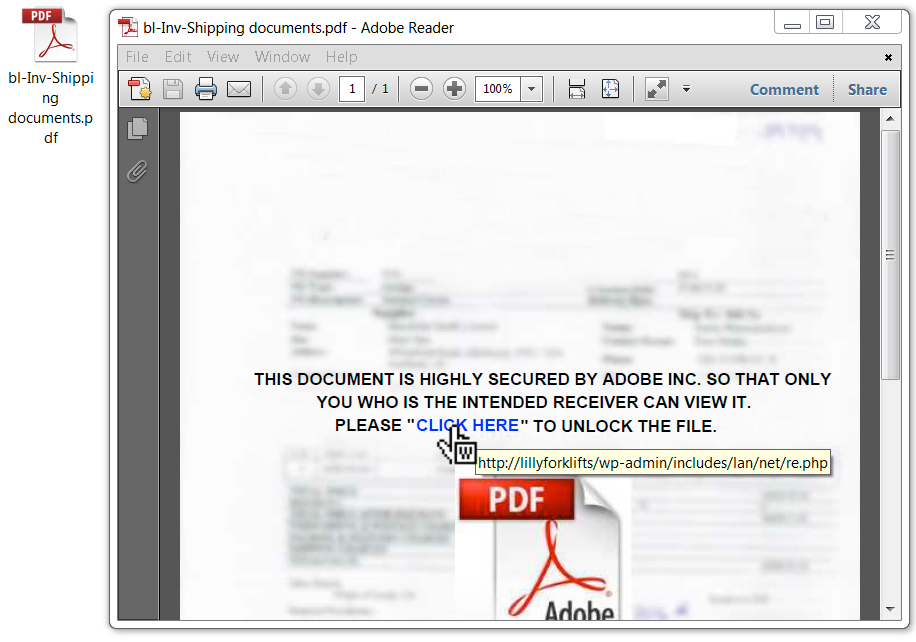Switch to Read Mode expand icon
The image size is (916, 642).
[657, 89]
